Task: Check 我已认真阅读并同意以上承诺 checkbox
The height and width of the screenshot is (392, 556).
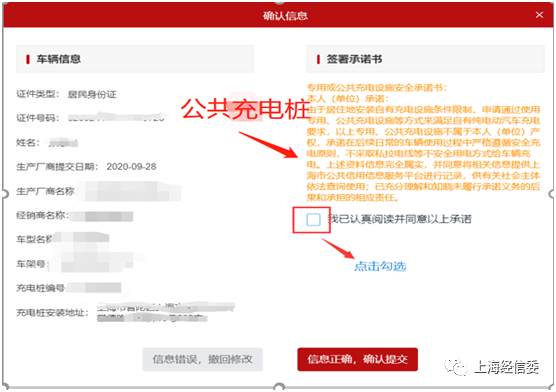Action: pos(313,220)
